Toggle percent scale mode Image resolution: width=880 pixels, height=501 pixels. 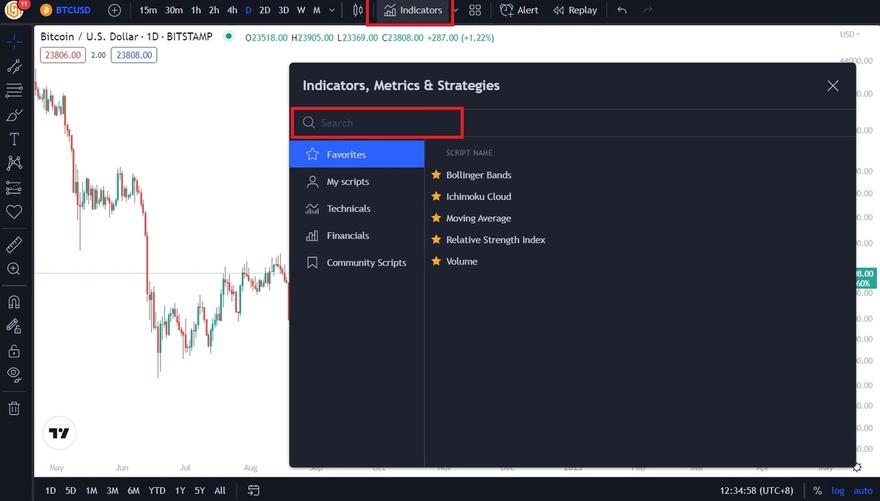pos(817,490)
